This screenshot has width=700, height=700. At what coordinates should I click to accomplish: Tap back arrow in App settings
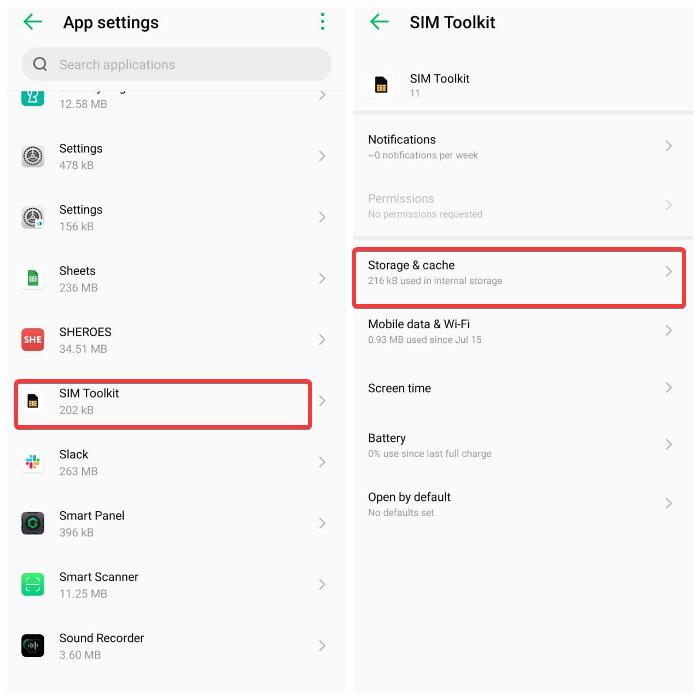[x=33, y=21]
